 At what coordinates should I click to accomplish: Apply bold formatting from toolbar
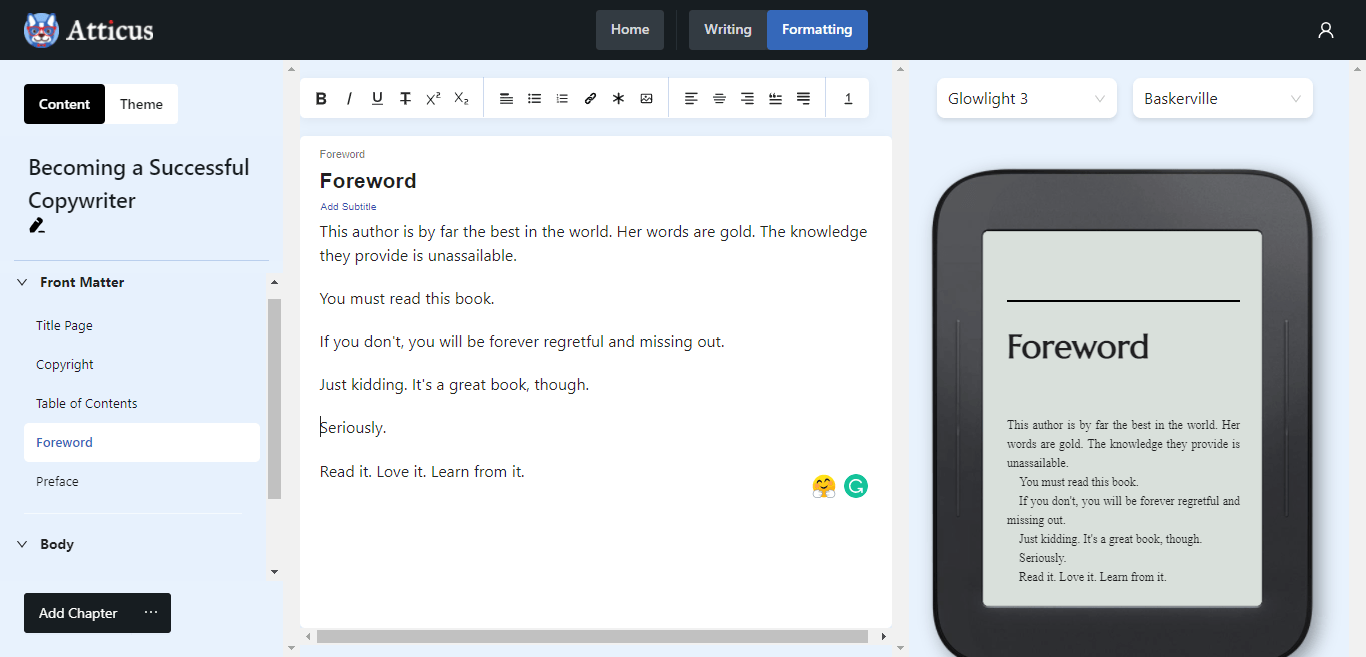click(x=321, y=98)
